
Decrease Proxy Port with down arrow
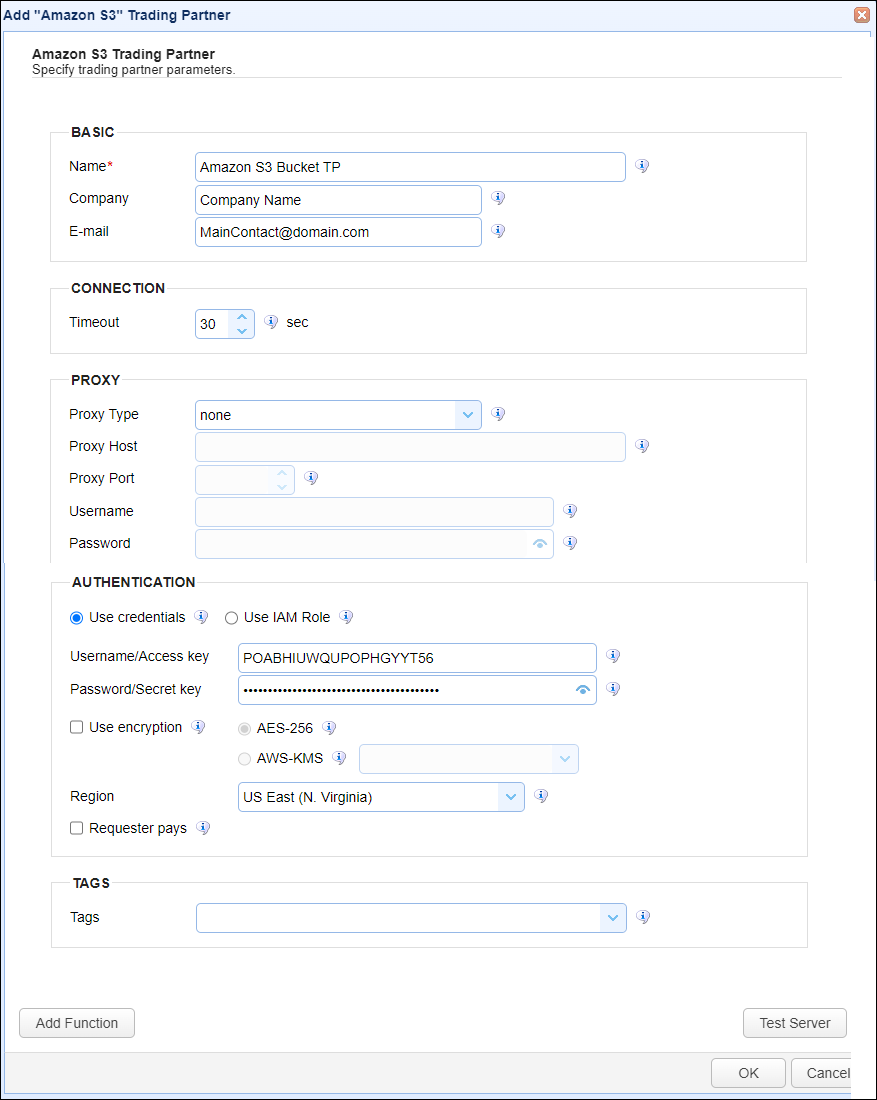282,487
